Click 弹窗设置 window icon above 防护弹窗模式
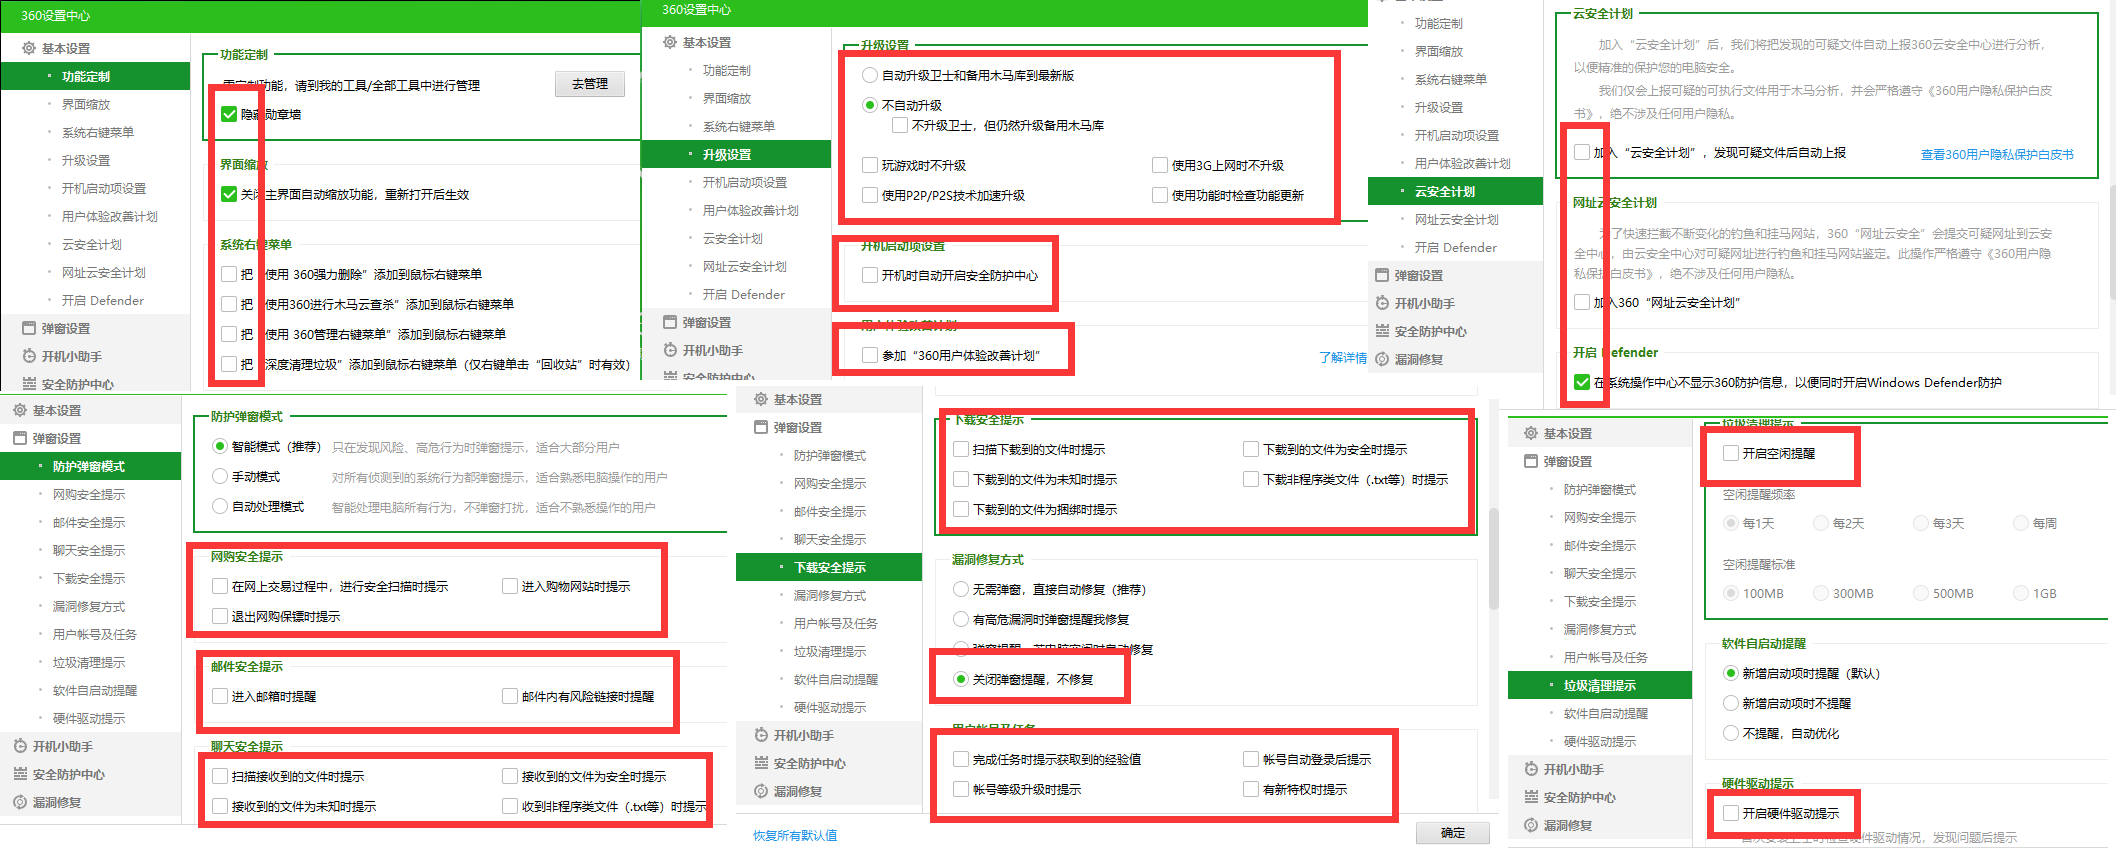The height and width of the screenshot is (848, 2122). [20, 438]
